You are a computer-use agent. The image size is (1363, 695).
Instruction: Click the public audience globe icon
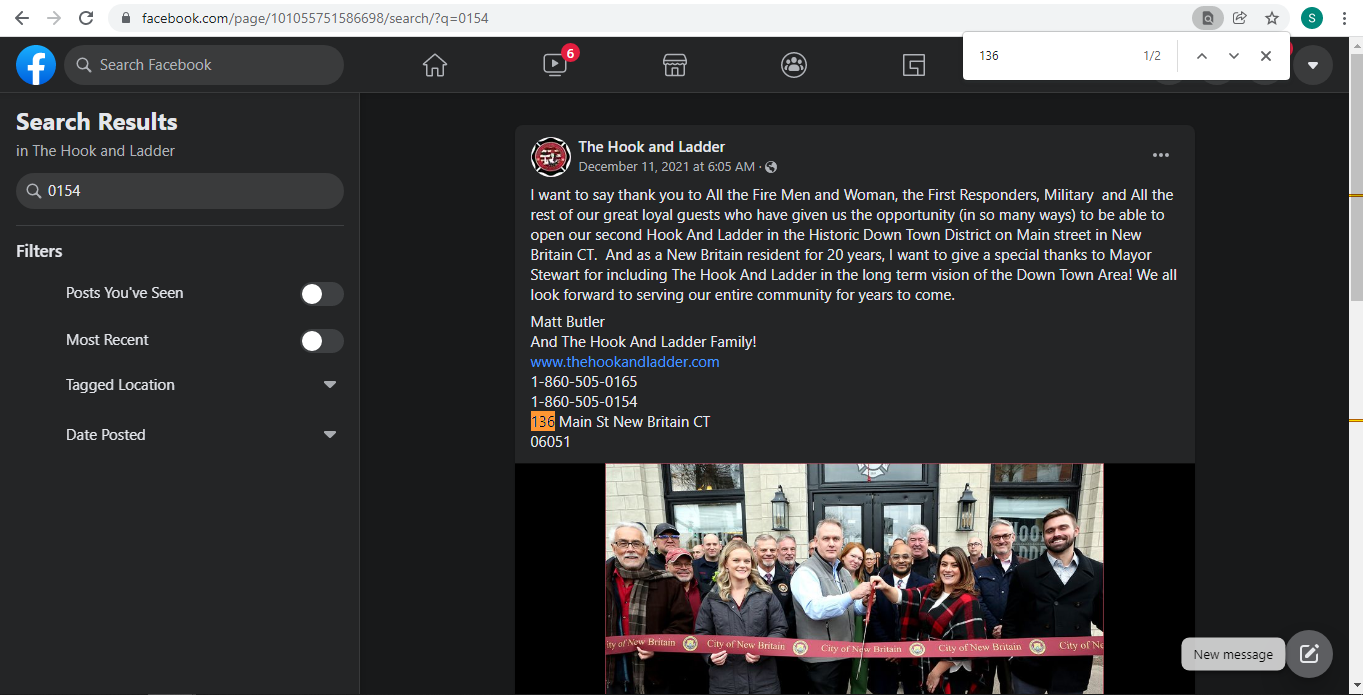771,167
